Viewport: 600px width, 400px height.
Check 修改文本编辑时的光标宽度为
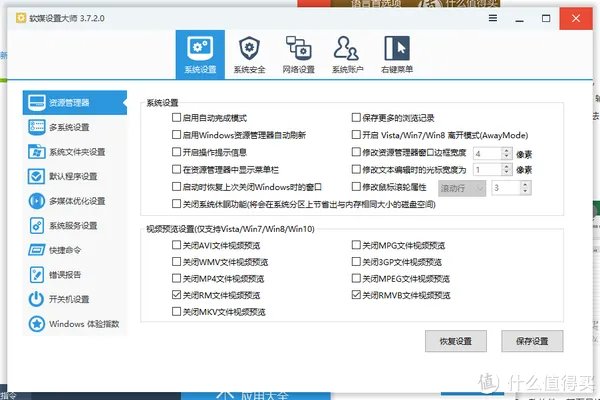356,169
